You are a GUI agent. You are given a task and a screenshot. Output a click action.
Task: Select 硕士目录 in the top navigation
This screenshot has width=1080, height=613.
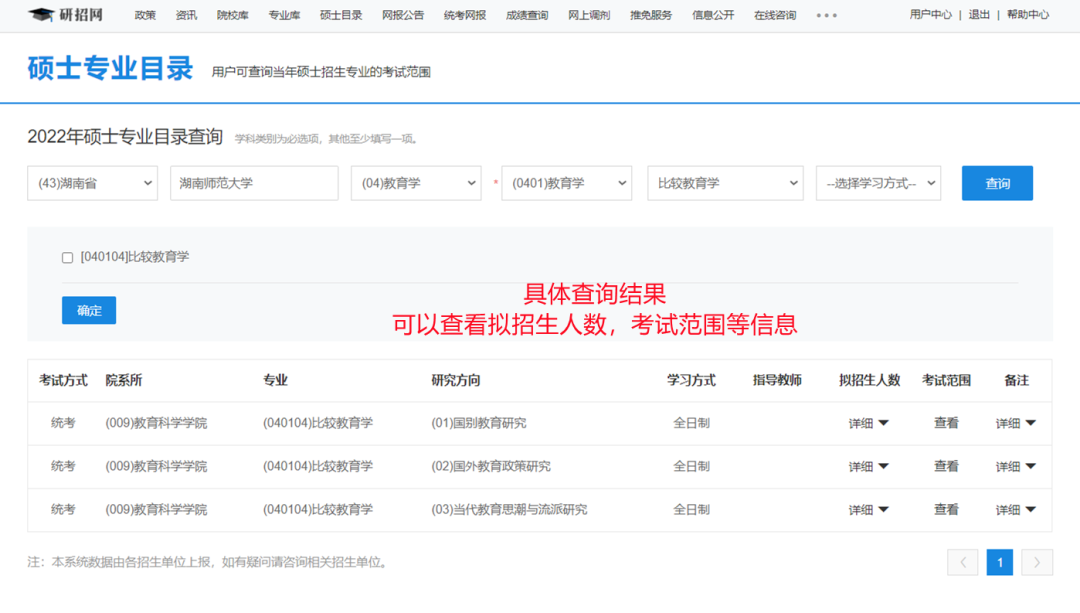[x=341, y=15]
